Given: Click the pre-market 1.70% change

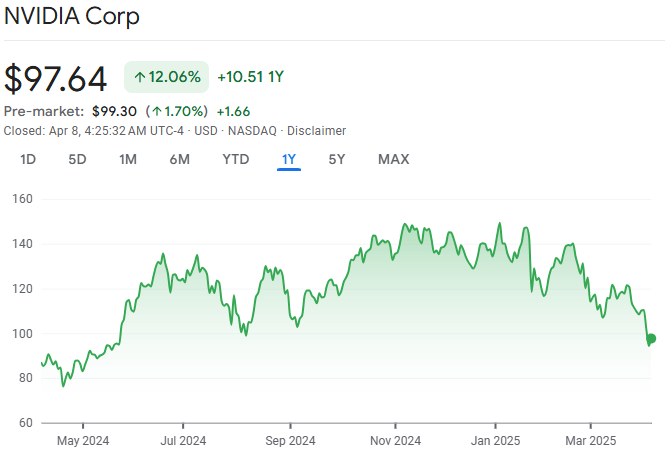Looking at the screenshot, I should pos(177,111).
